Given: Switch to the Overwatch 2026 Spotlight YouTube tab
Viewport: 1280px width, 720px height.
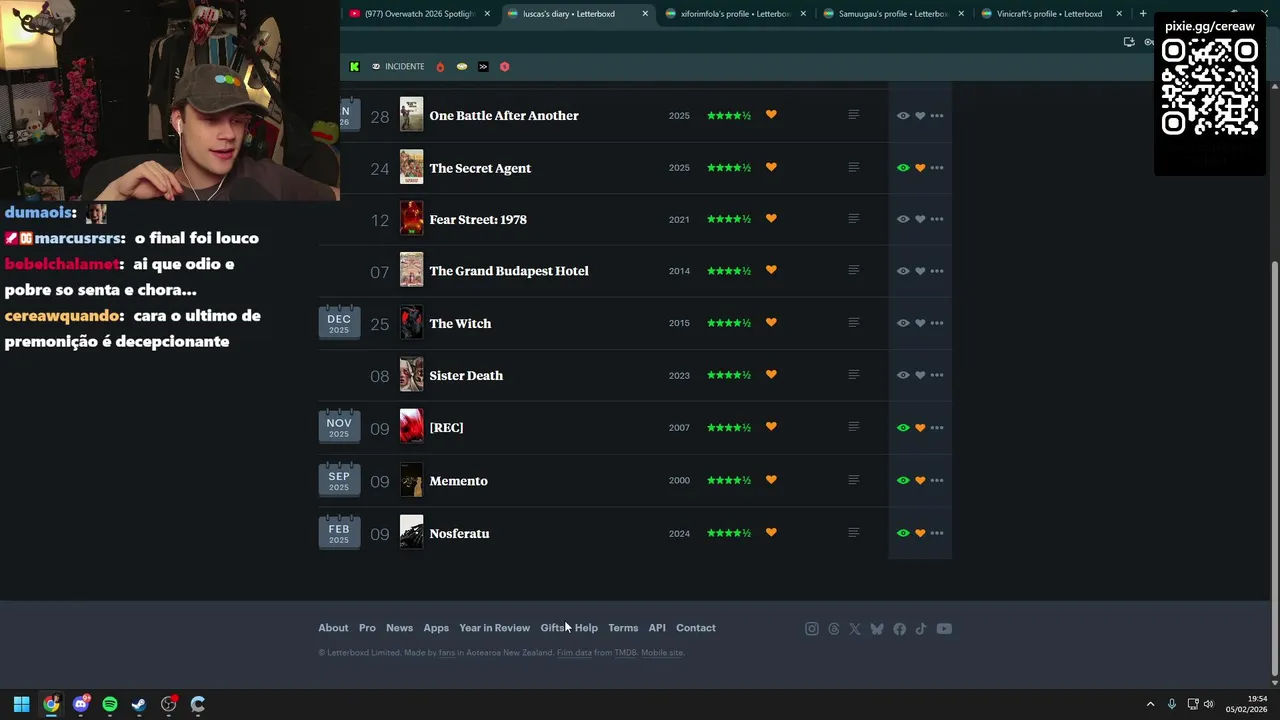Looking at the screenshot, I should pyautogui.click(x=419, y=14).
